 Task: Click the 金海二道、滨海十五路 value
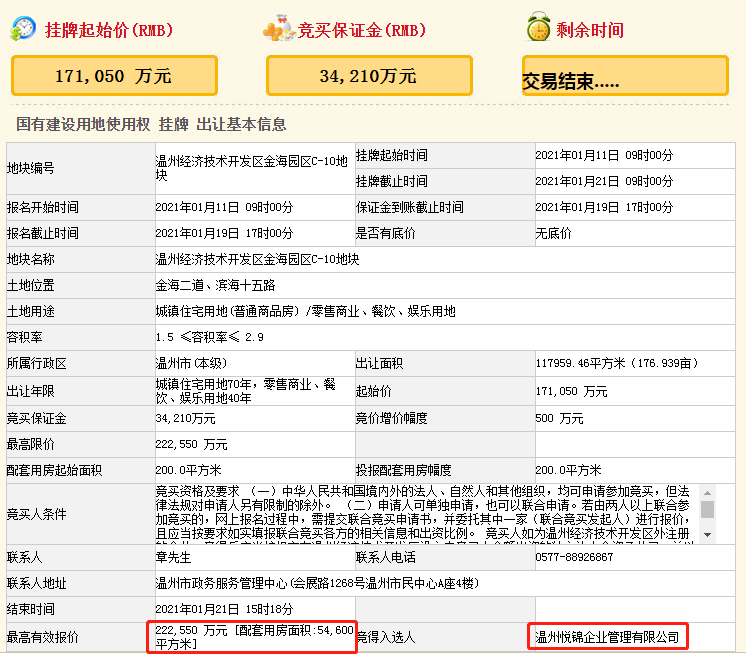point(216,285)
